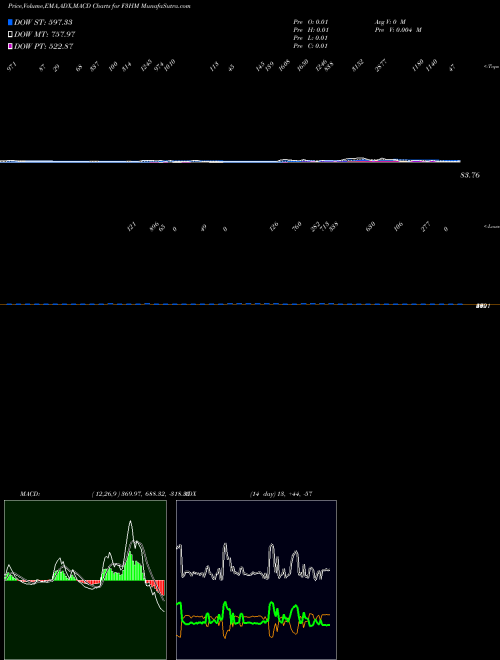
Task: Click the Pre V: 0.004 M value
Action: pos(398,30)
